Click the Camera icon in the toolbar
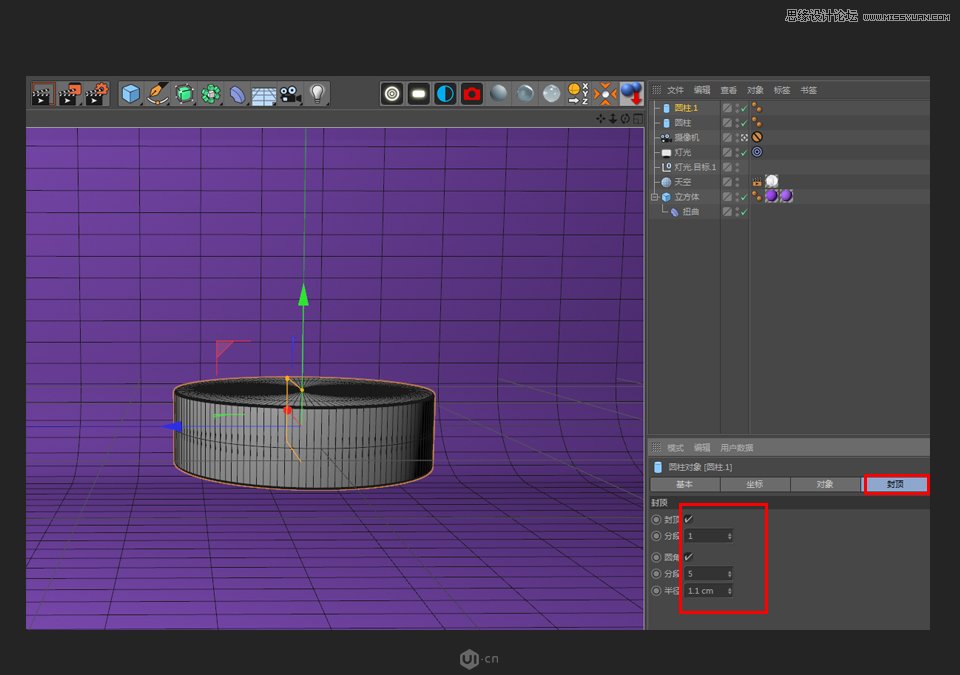Image resolution: width=960 pixels, height=675 pixels. click(x=292, y=93)
